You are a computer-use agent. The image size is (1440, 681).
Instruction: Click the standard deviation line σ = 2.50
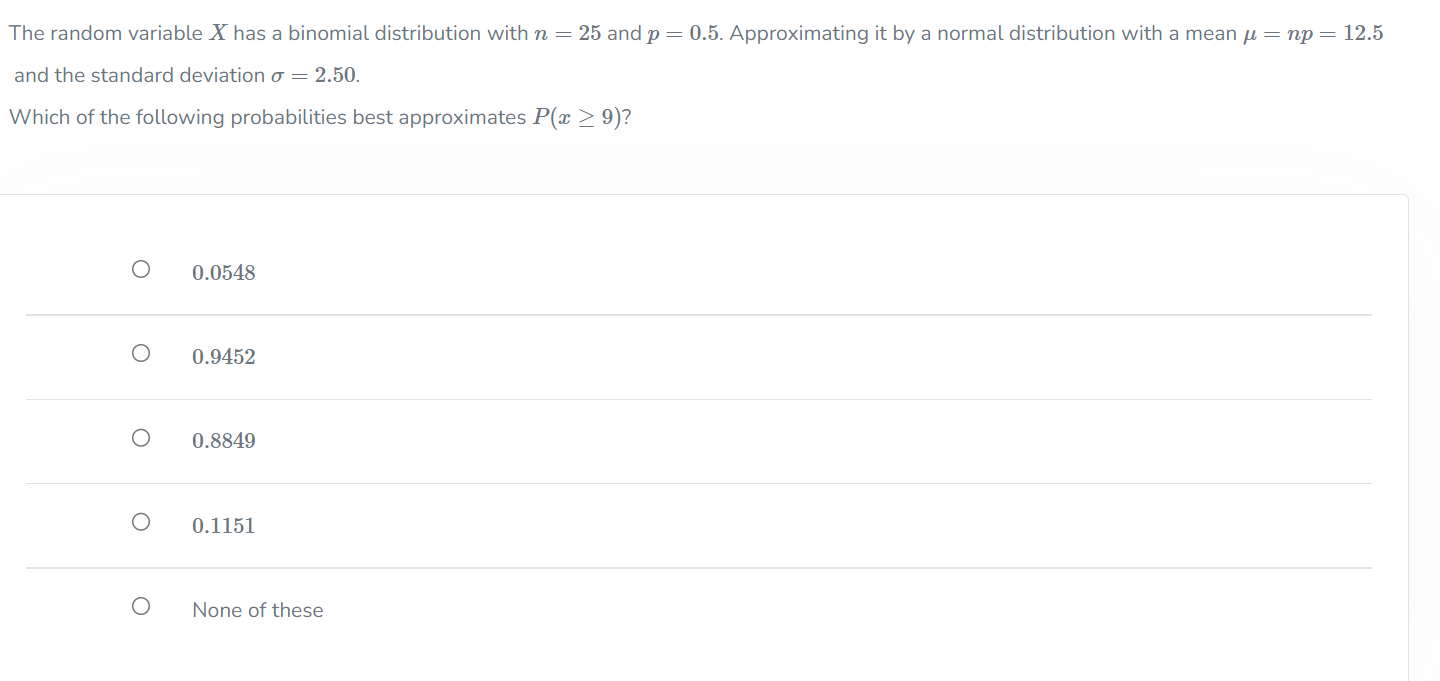(182, 74)
